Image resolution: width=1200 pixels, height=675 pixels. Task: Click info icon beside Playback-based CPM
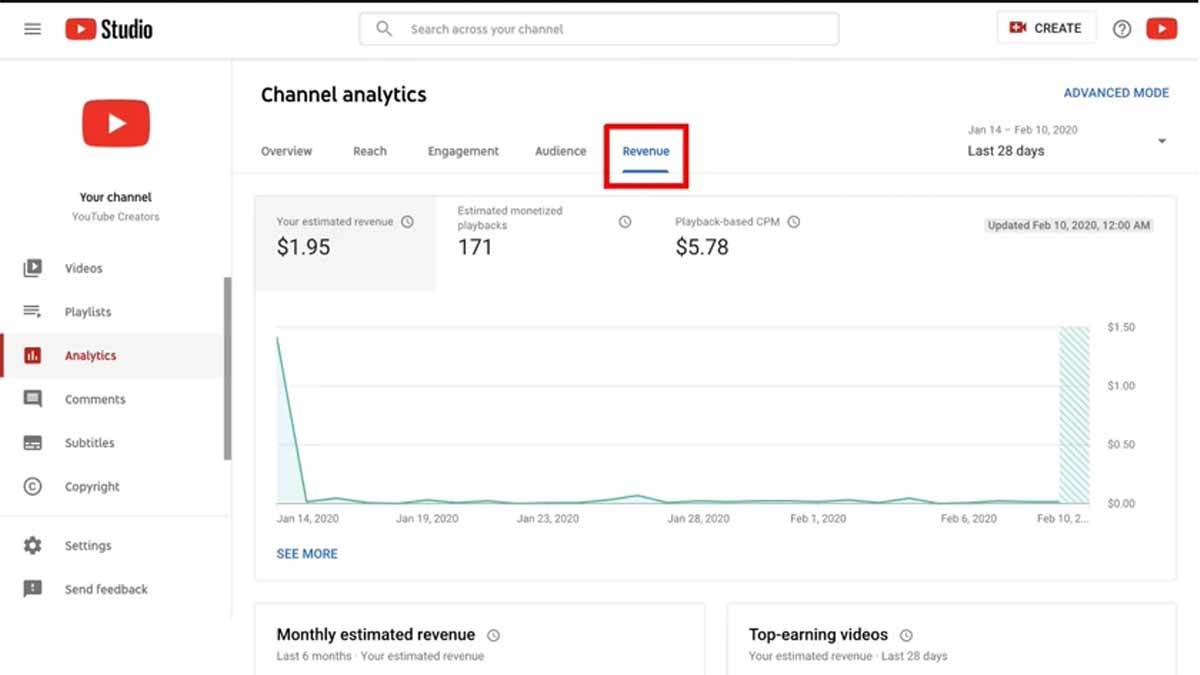tap(794, 222)
